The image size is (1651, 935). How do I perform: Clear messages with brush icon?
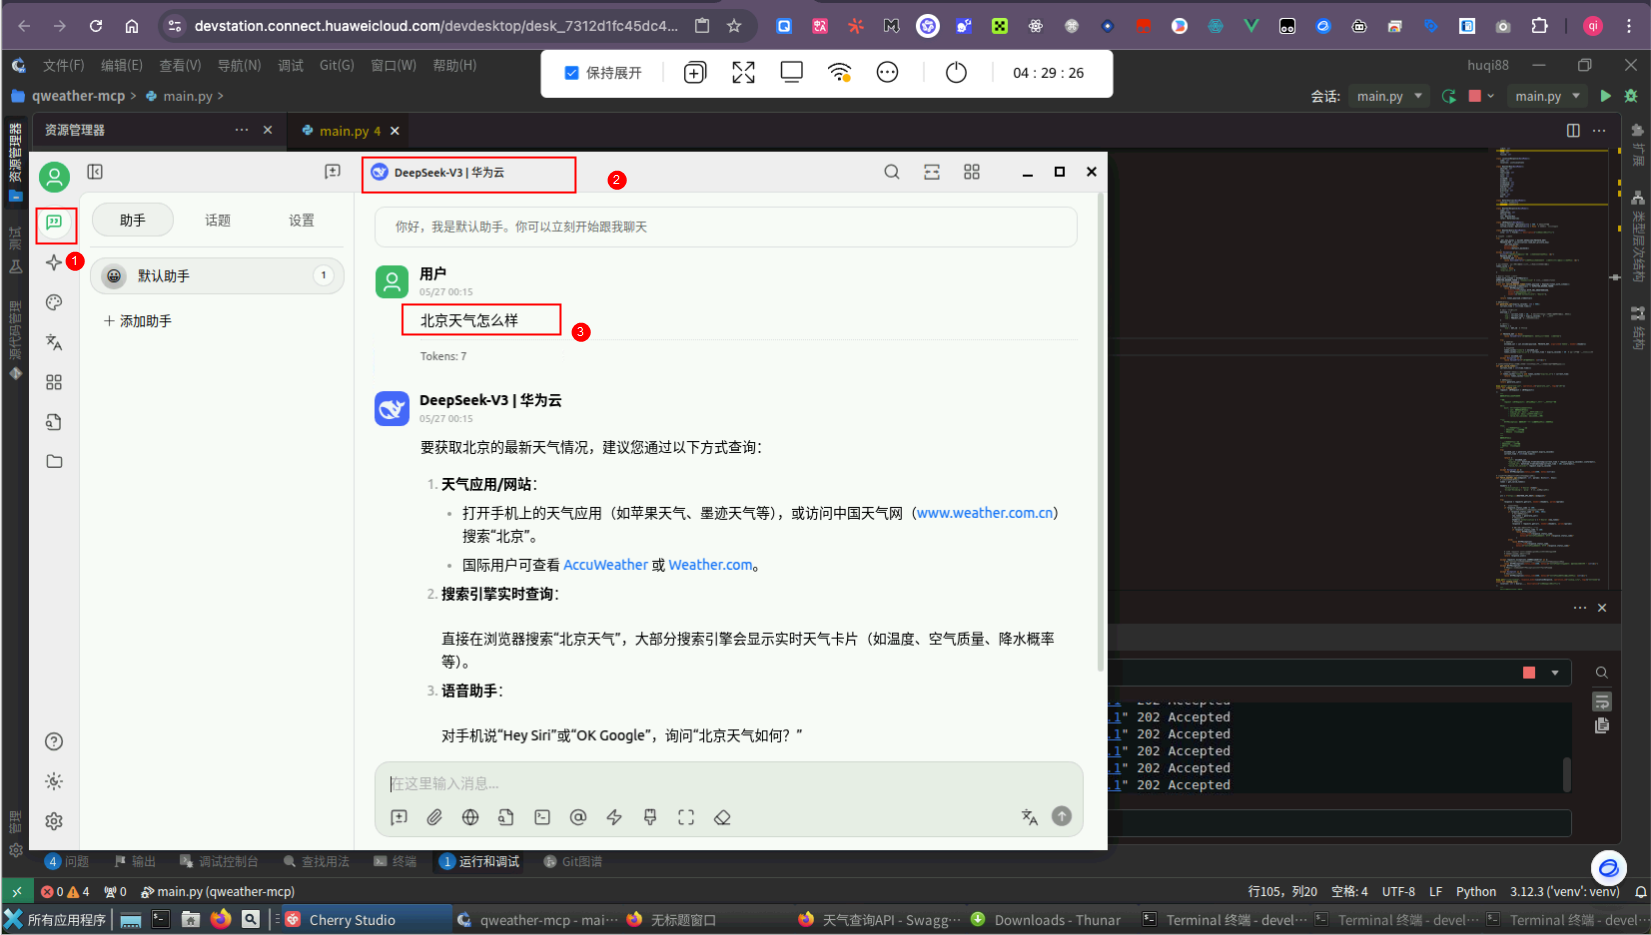pos(650,817)
